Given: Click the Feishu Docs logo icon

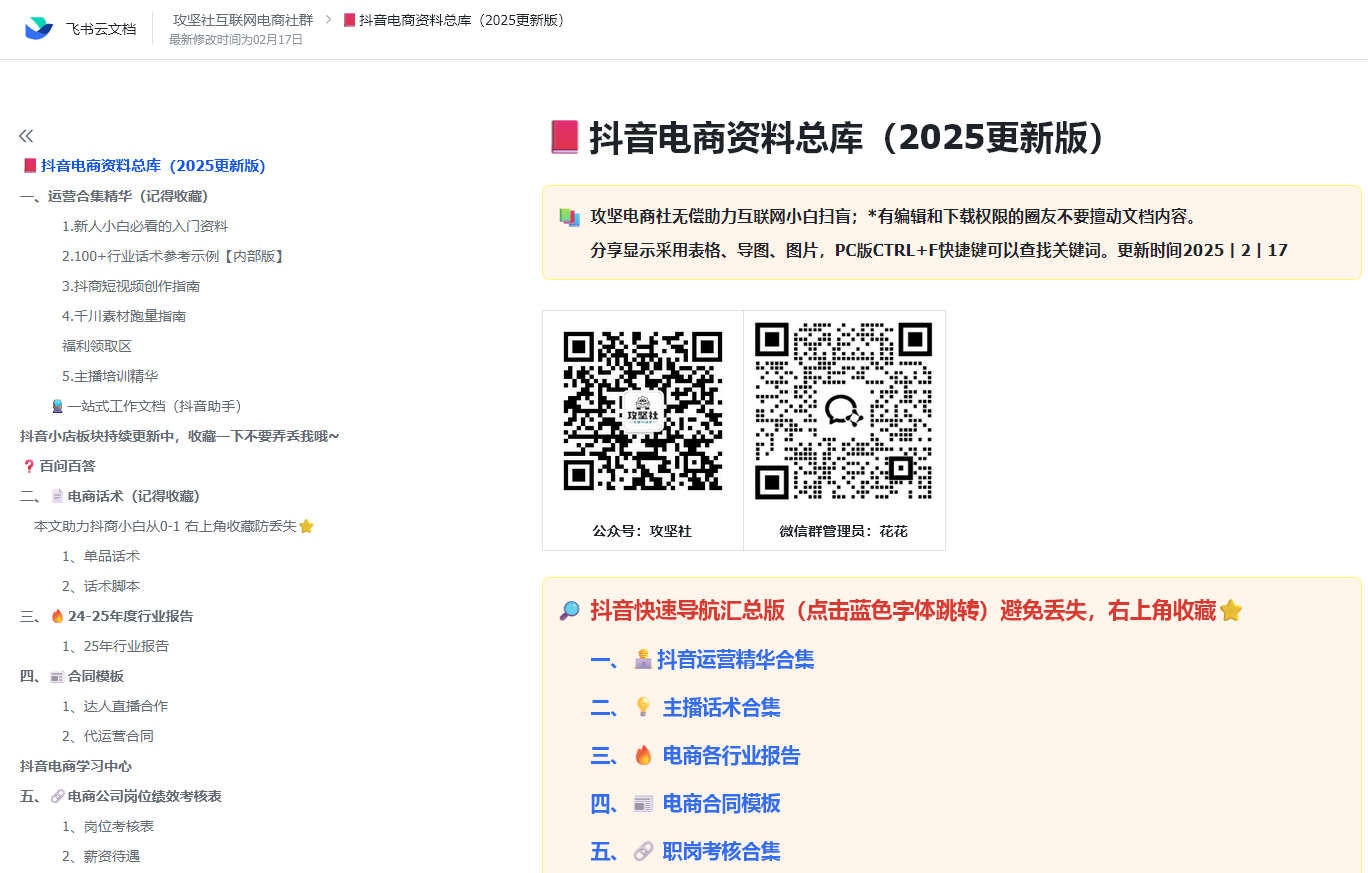Looking at the screenshot, I should (x=39, y=28).
